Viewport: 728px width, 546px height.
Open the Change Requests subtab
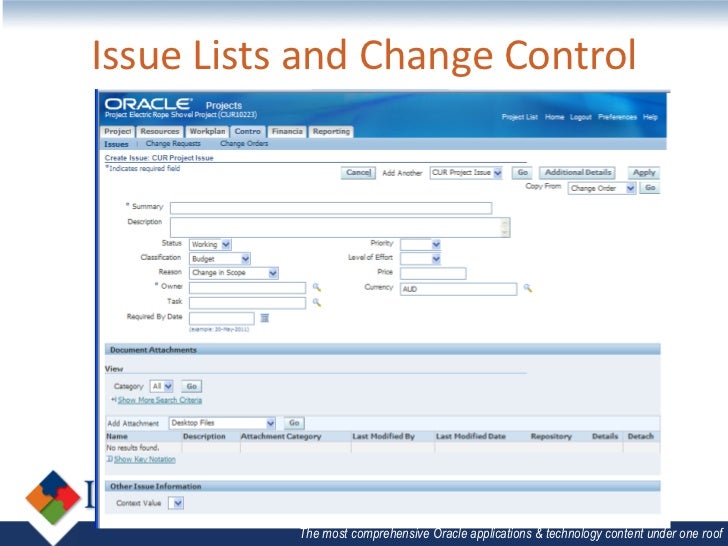[x=173, y=144]
